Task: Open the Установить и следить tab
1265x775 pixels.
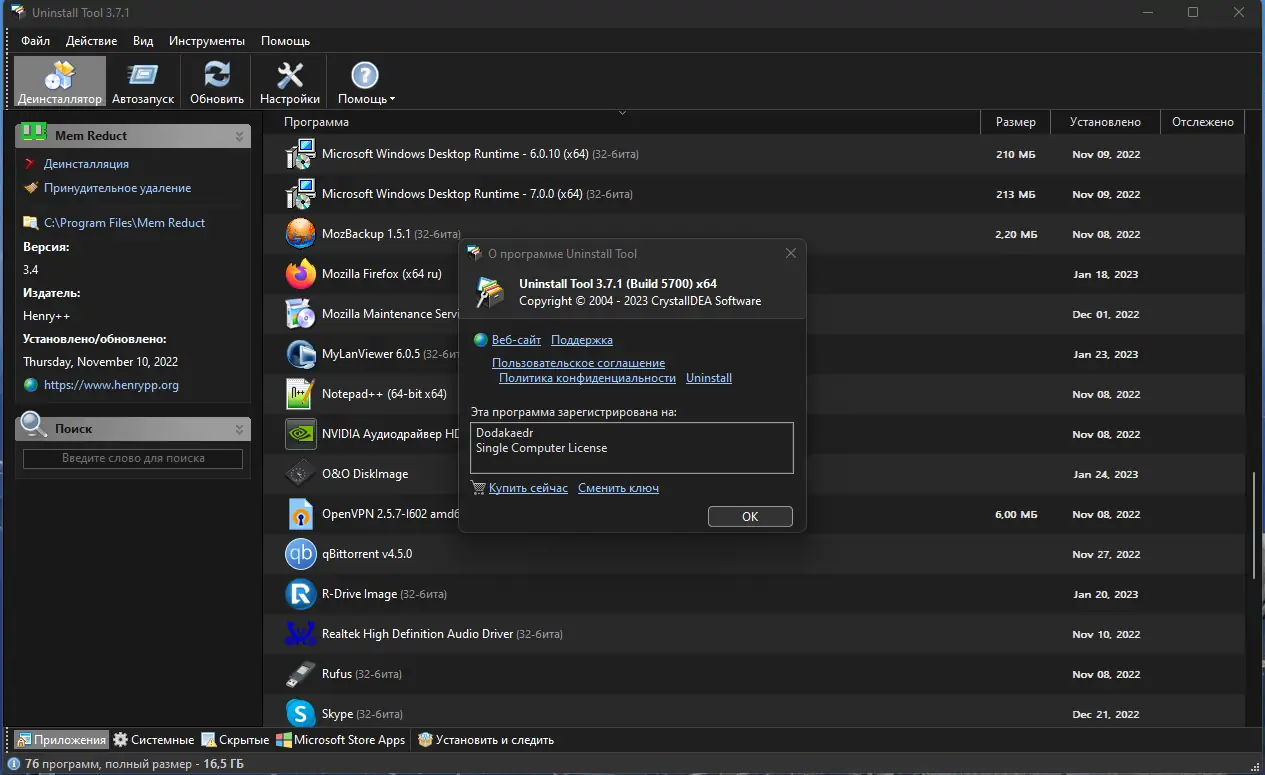Action: (486, 740)
